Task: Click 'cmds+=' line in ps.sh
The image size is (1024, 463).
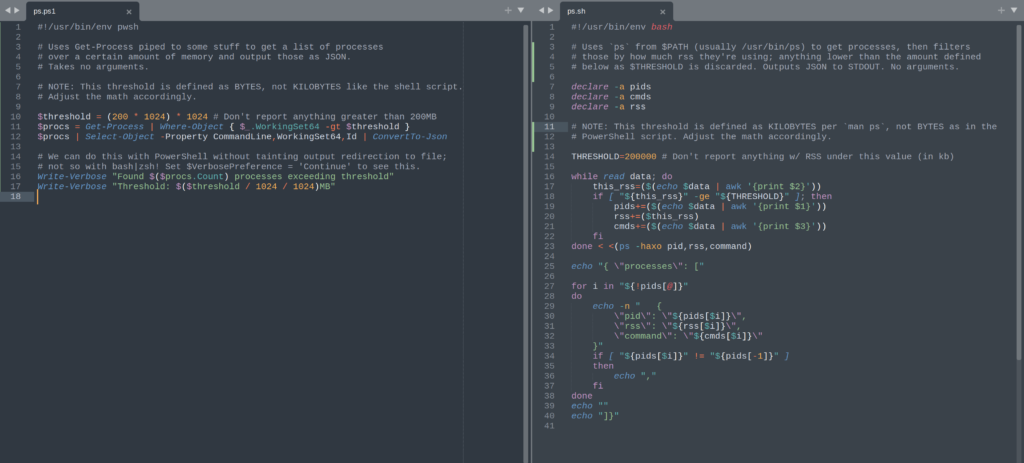Action: 720,227
